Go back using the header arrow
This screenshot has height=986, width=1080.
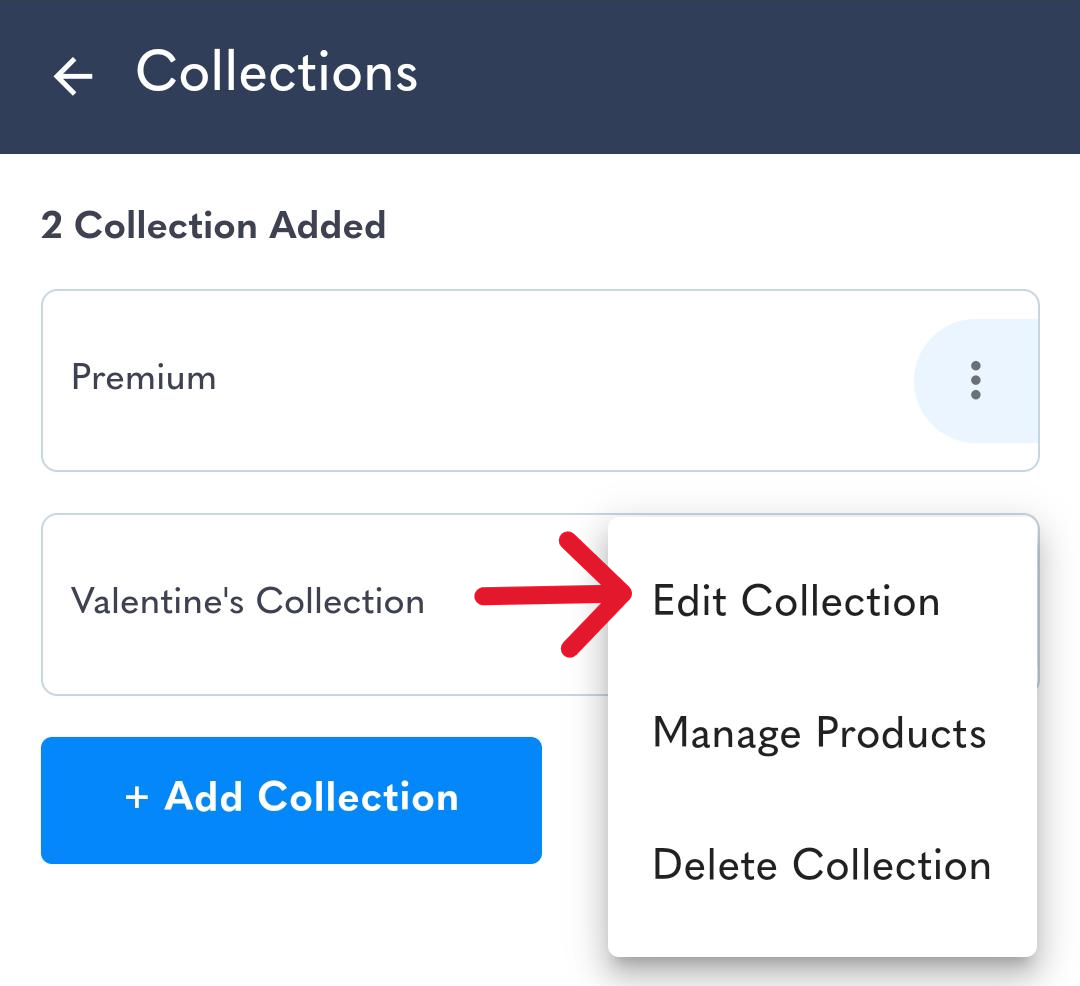coord(73,75)
